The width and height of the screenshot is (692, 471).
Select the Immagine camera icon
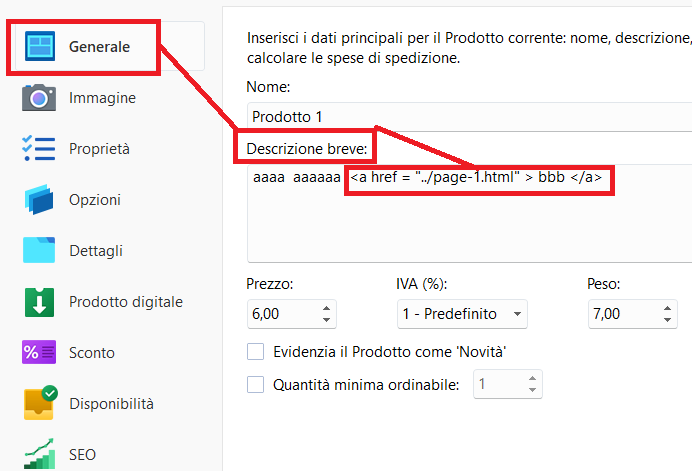tap(39, 98)
